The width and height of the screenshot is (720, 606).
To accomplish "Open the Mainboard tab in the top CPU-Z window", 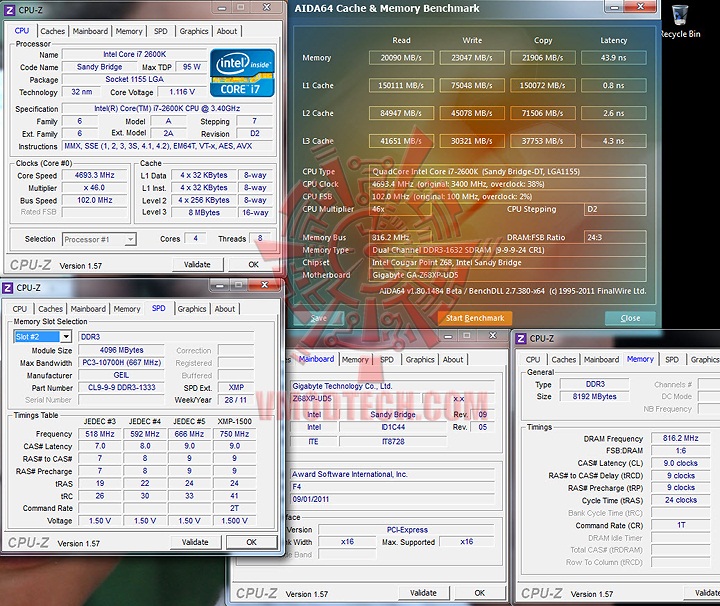I will tap(90, 31).
